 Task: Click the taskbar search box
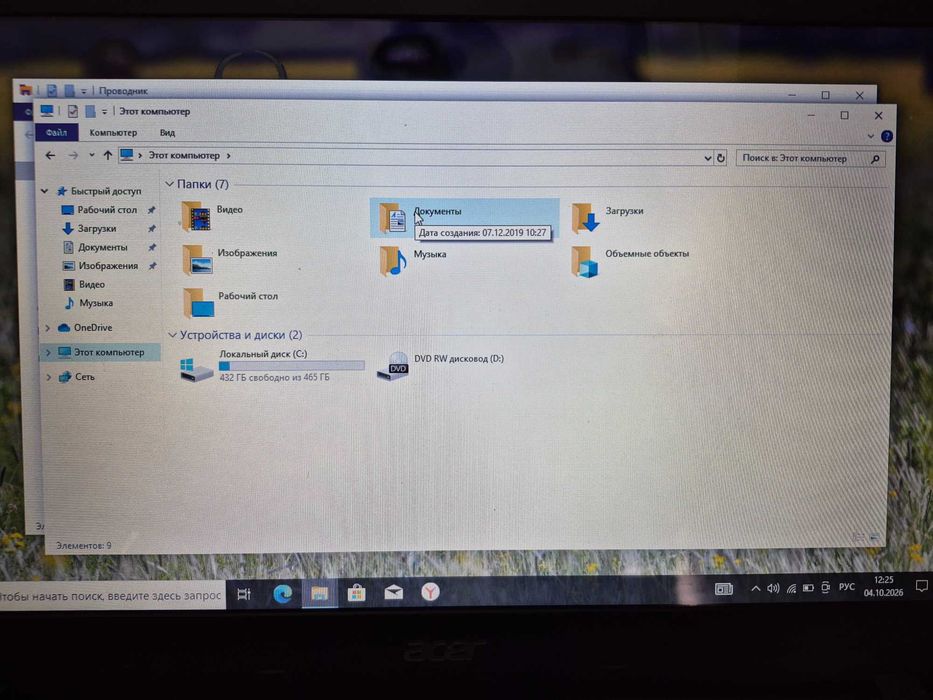pyautogui.click(x=112, y=595)
